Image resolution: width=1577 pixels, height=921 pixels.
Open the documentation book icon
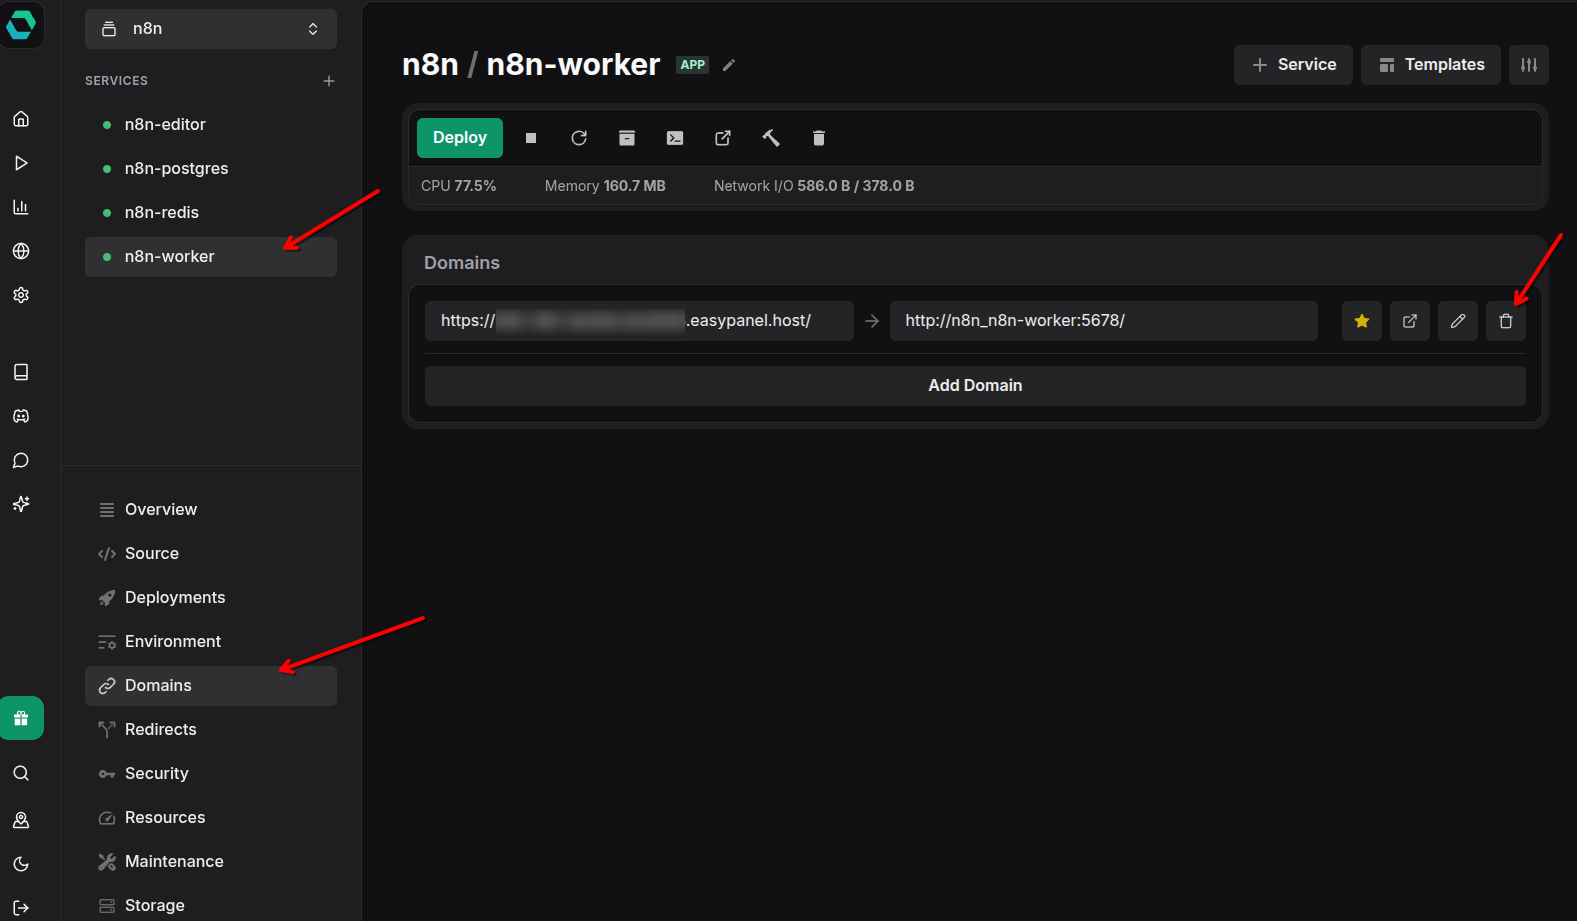[21, 372]
